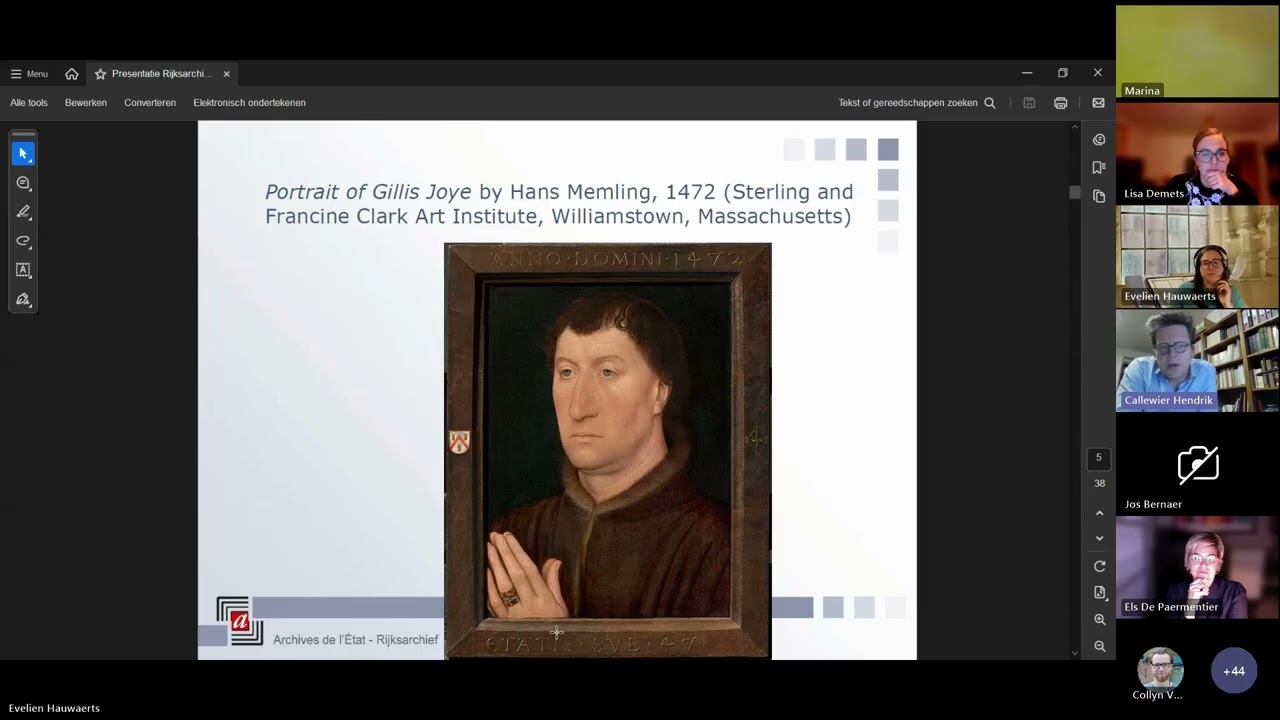Zoom in with the plus magnifier
Screen dimensions: 1280x720
pyautogui.click(x=1099, y=620)
